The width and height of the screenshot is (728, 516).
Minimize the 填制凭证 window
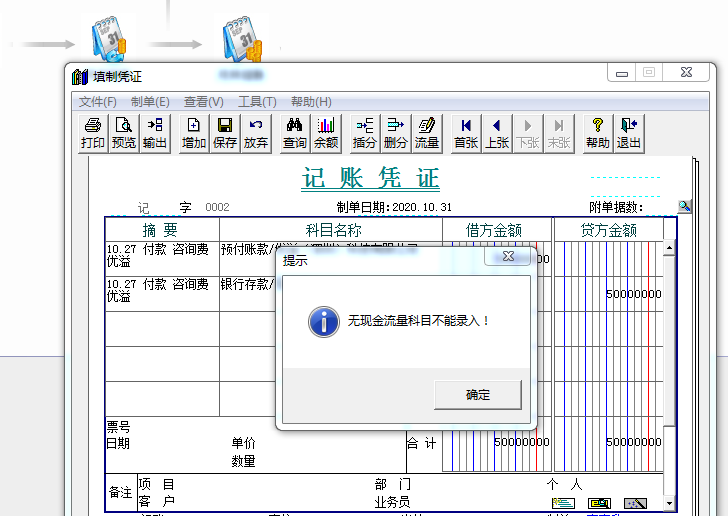[x=622, y=73]
